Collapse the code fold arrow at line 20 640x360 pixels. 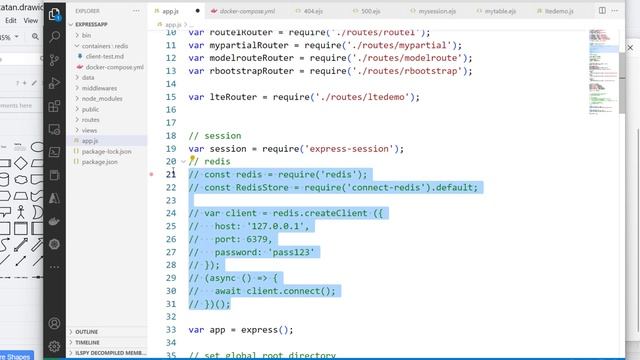[183, 162]
